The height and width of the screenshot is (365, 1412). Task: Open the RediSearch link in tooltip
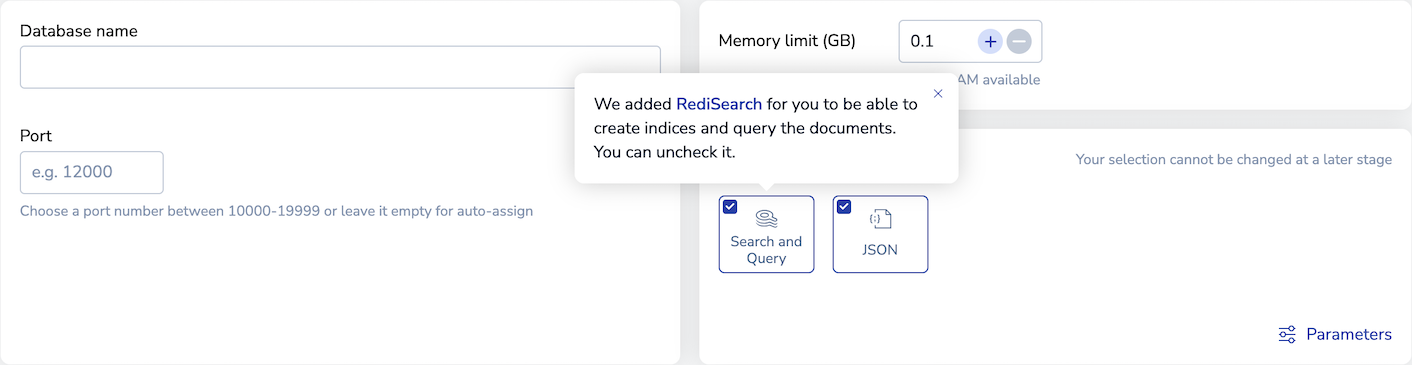719,103
